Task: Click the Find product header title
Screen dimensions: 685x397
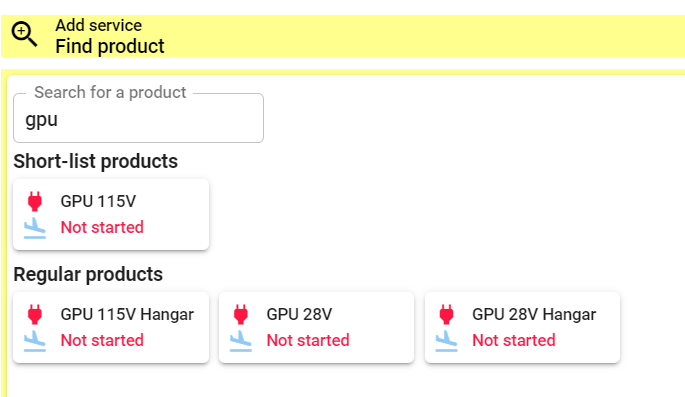Action: (110, 46)
